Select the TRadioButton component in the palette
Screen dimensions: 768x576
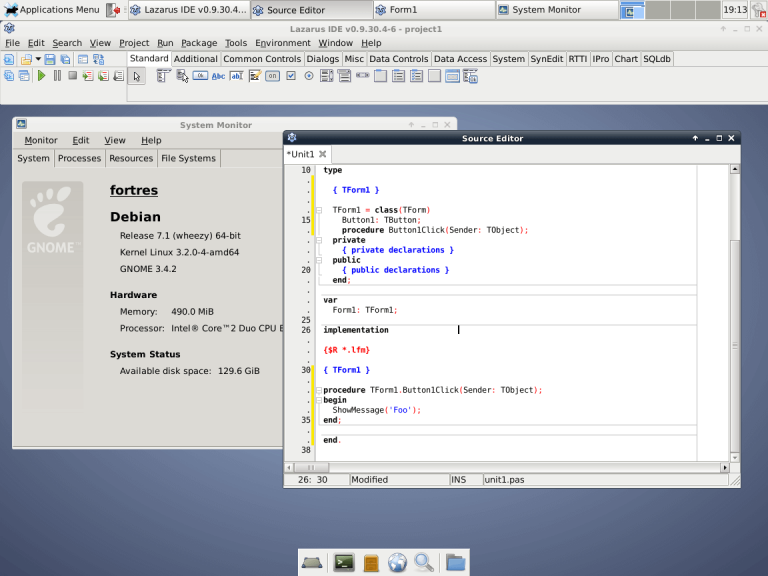[x=308, y=76]
